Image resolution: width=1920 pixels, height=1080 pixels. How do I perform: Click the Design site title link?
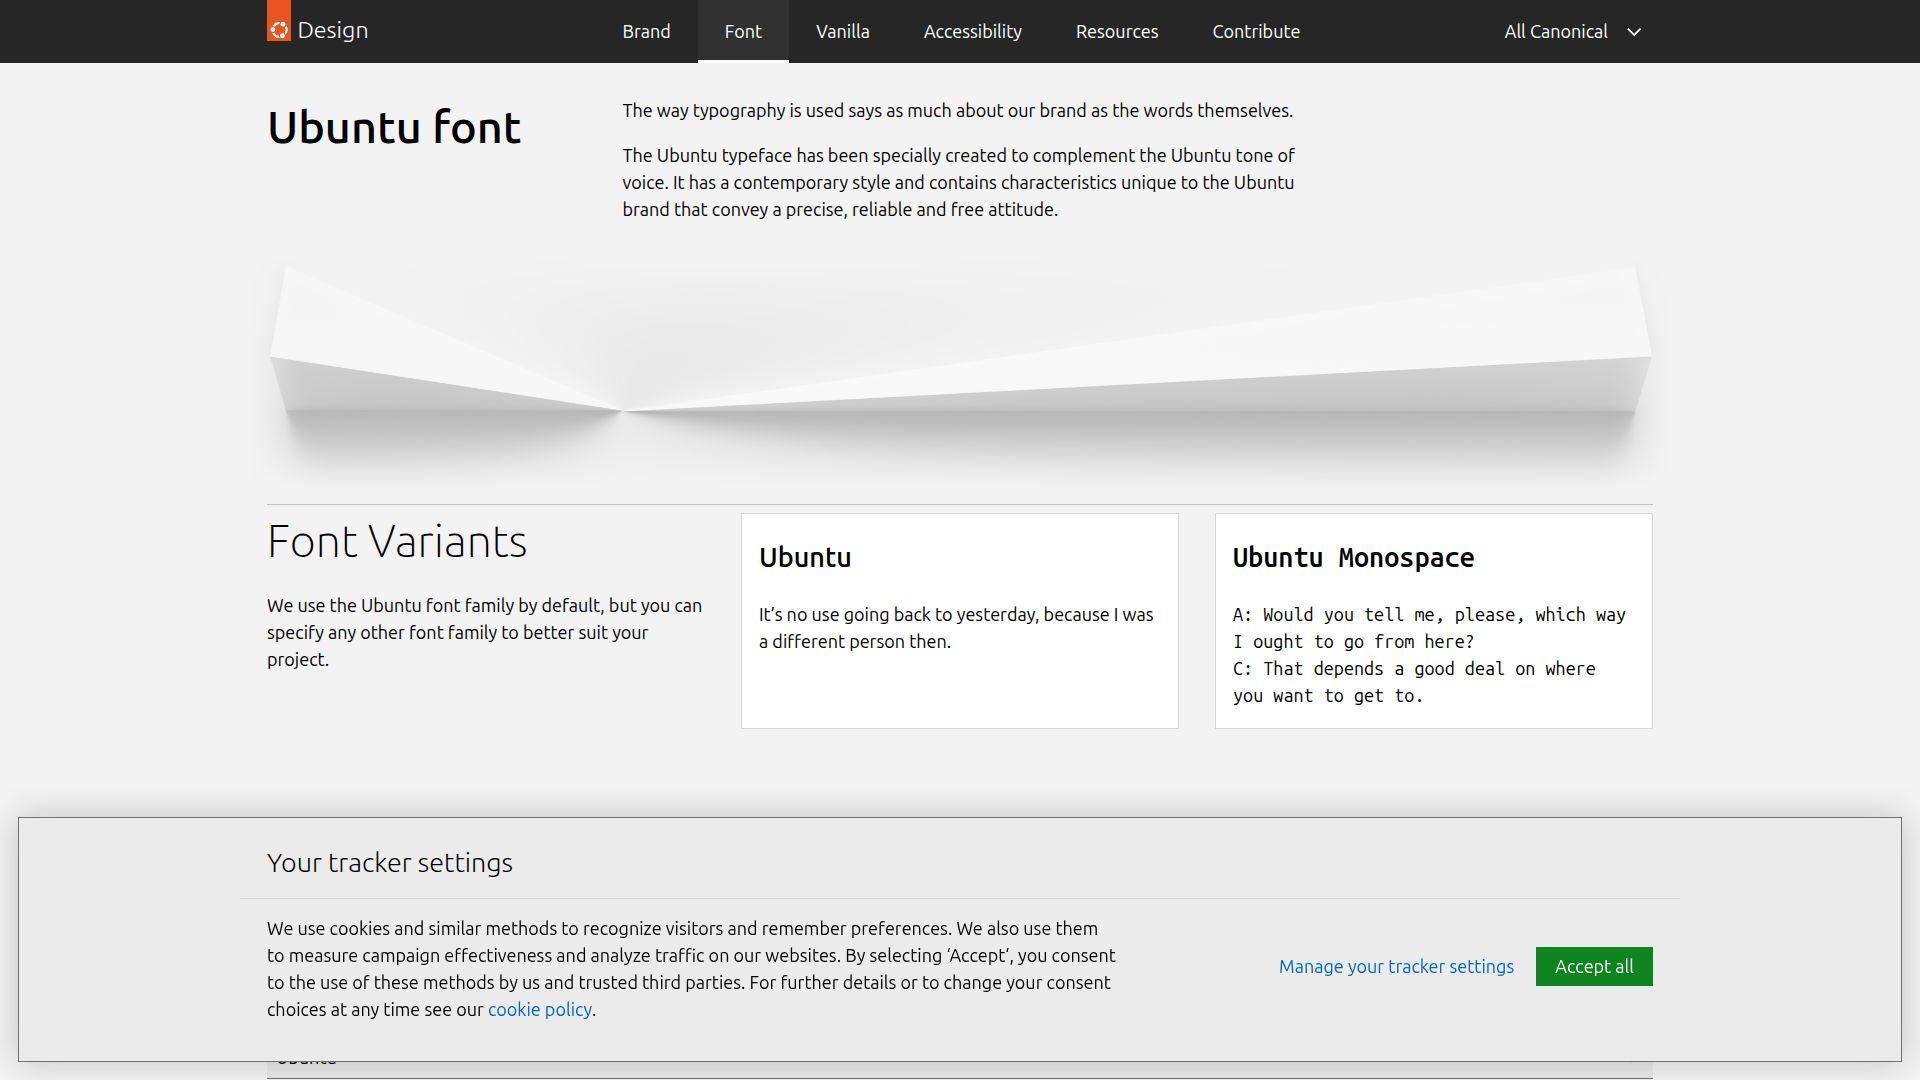click(x=331, y=29)
